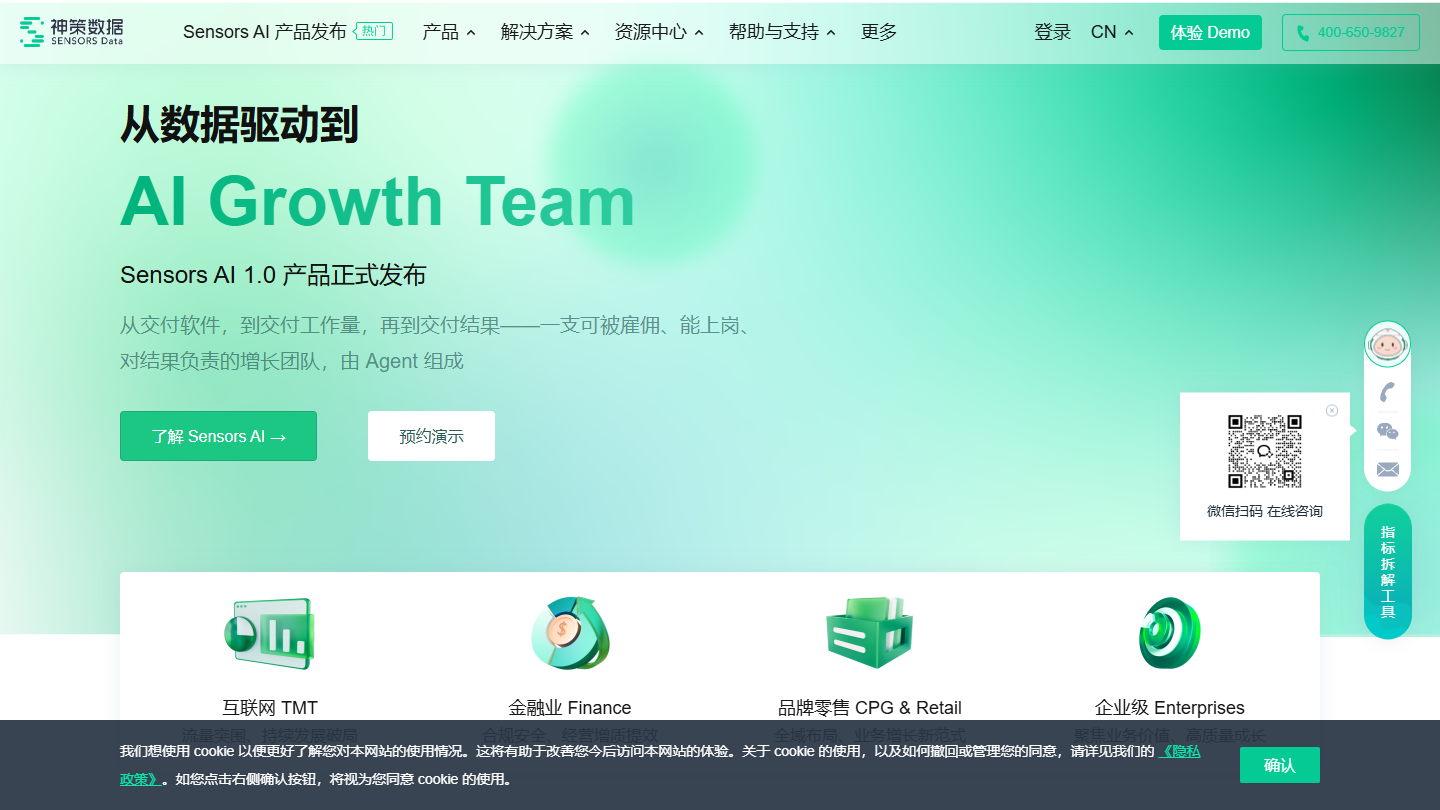1440x810 pixels.
Task: Click the Sensors Data logo
Action: 71,32
